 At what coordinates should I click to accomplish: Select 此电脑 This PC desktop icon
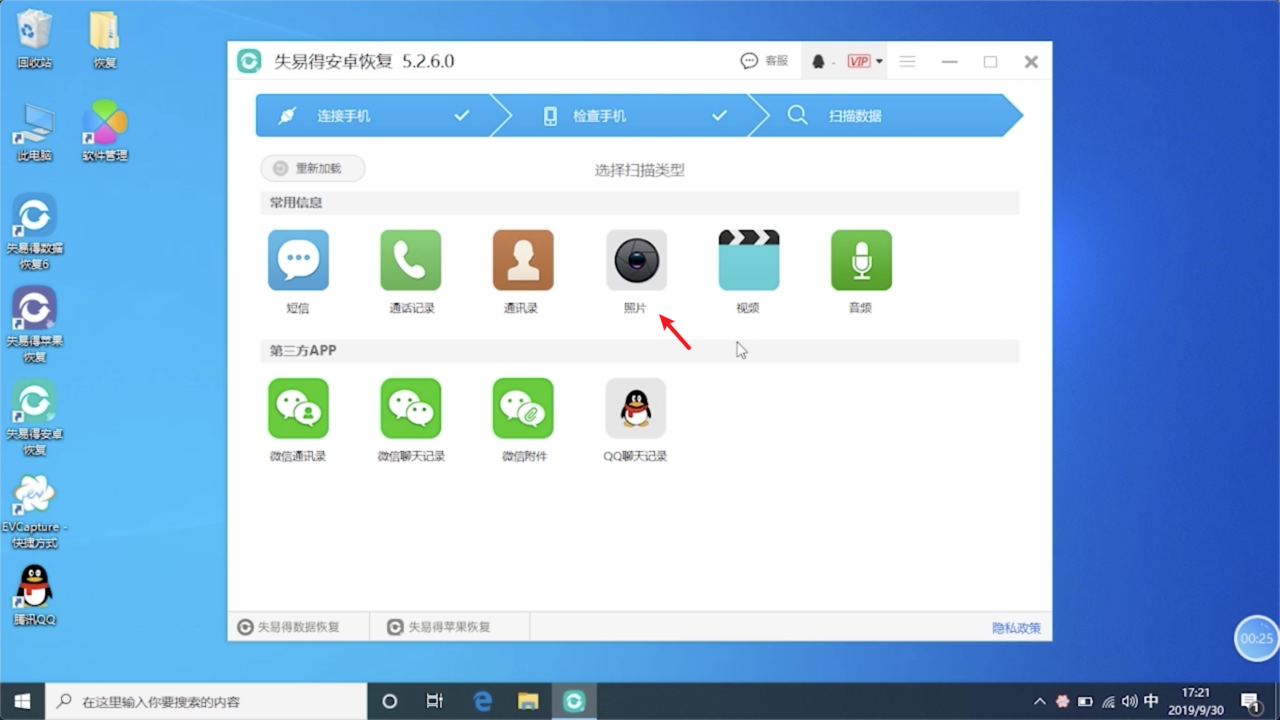pyautogui.click(x=35, y=132)
